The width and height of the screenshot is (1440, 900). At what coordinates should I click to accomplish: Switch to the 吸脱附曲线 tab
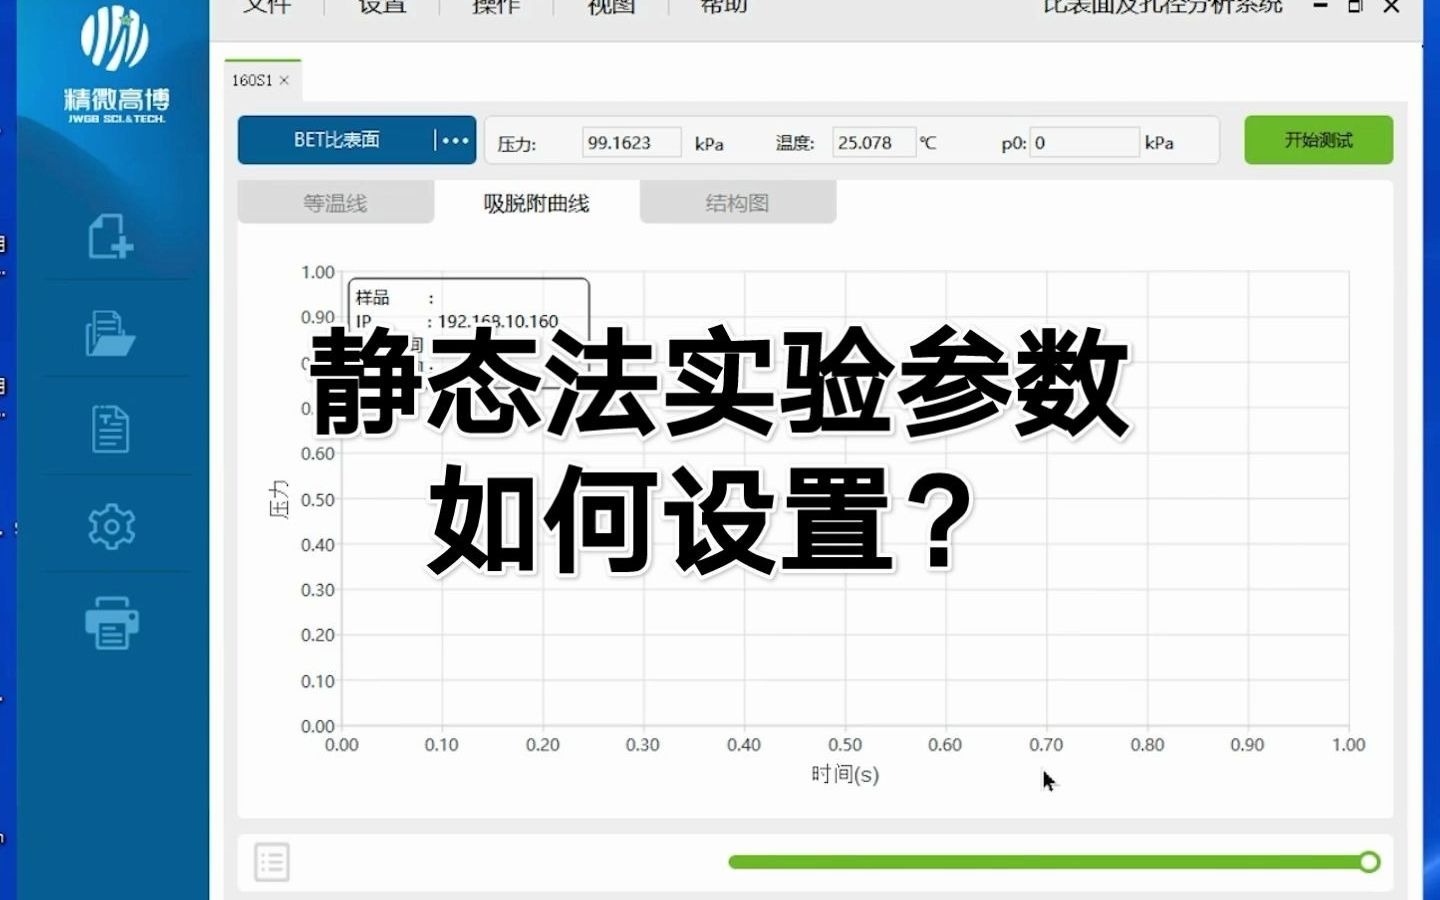click(536, 203)
